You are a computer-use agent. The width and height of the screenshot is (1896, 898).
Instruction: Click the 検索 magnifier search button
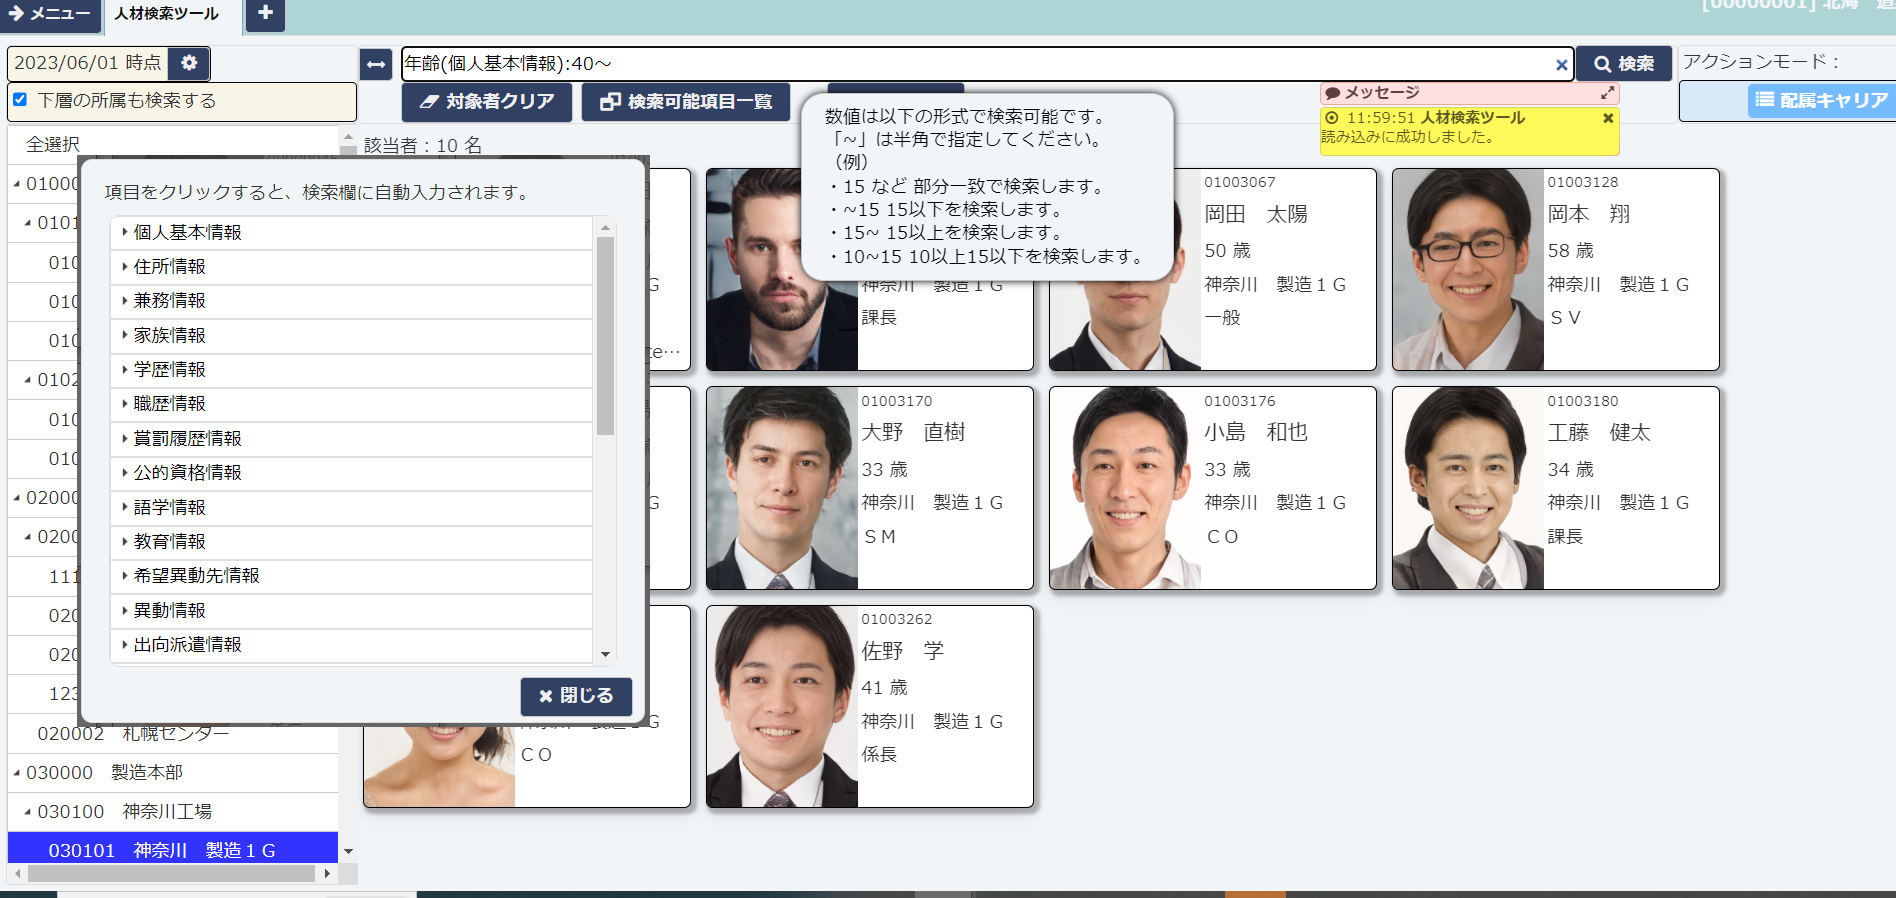pos(1624,64)
